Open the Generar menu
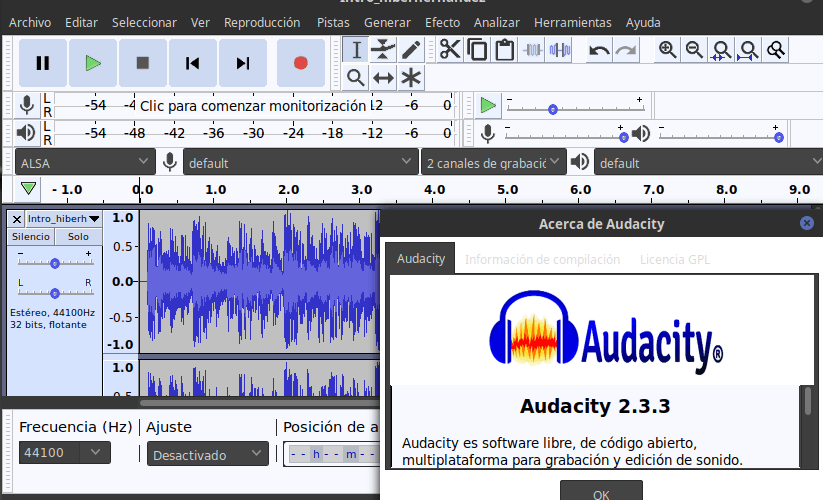This screenshot has width=823, height=500. point(387,23)
